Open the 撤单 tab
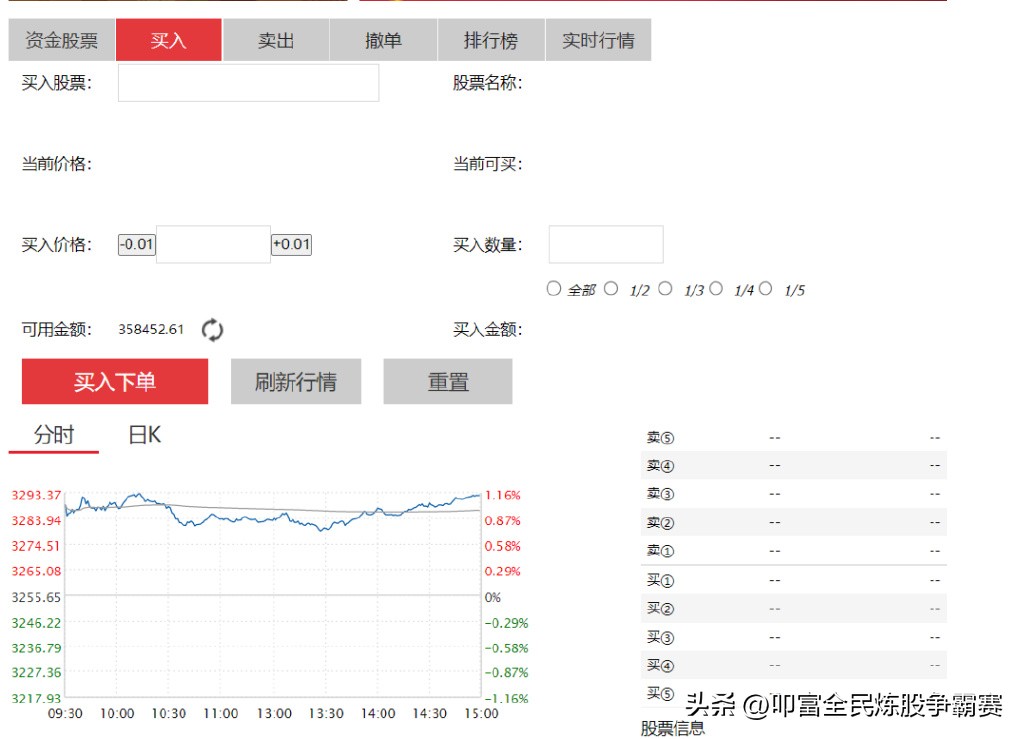1024x739 pixels. click(x=383, y=39)
